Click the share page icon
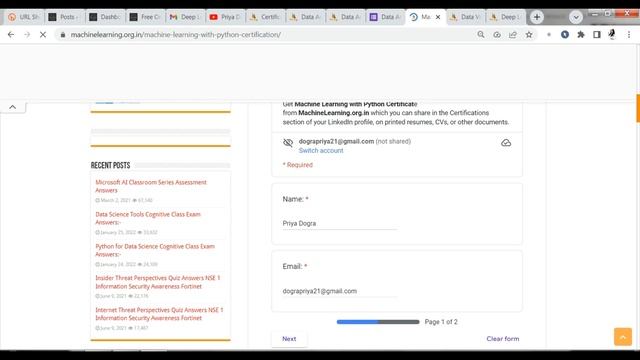This screenshot has height=360, width=640. coord(513,35)
